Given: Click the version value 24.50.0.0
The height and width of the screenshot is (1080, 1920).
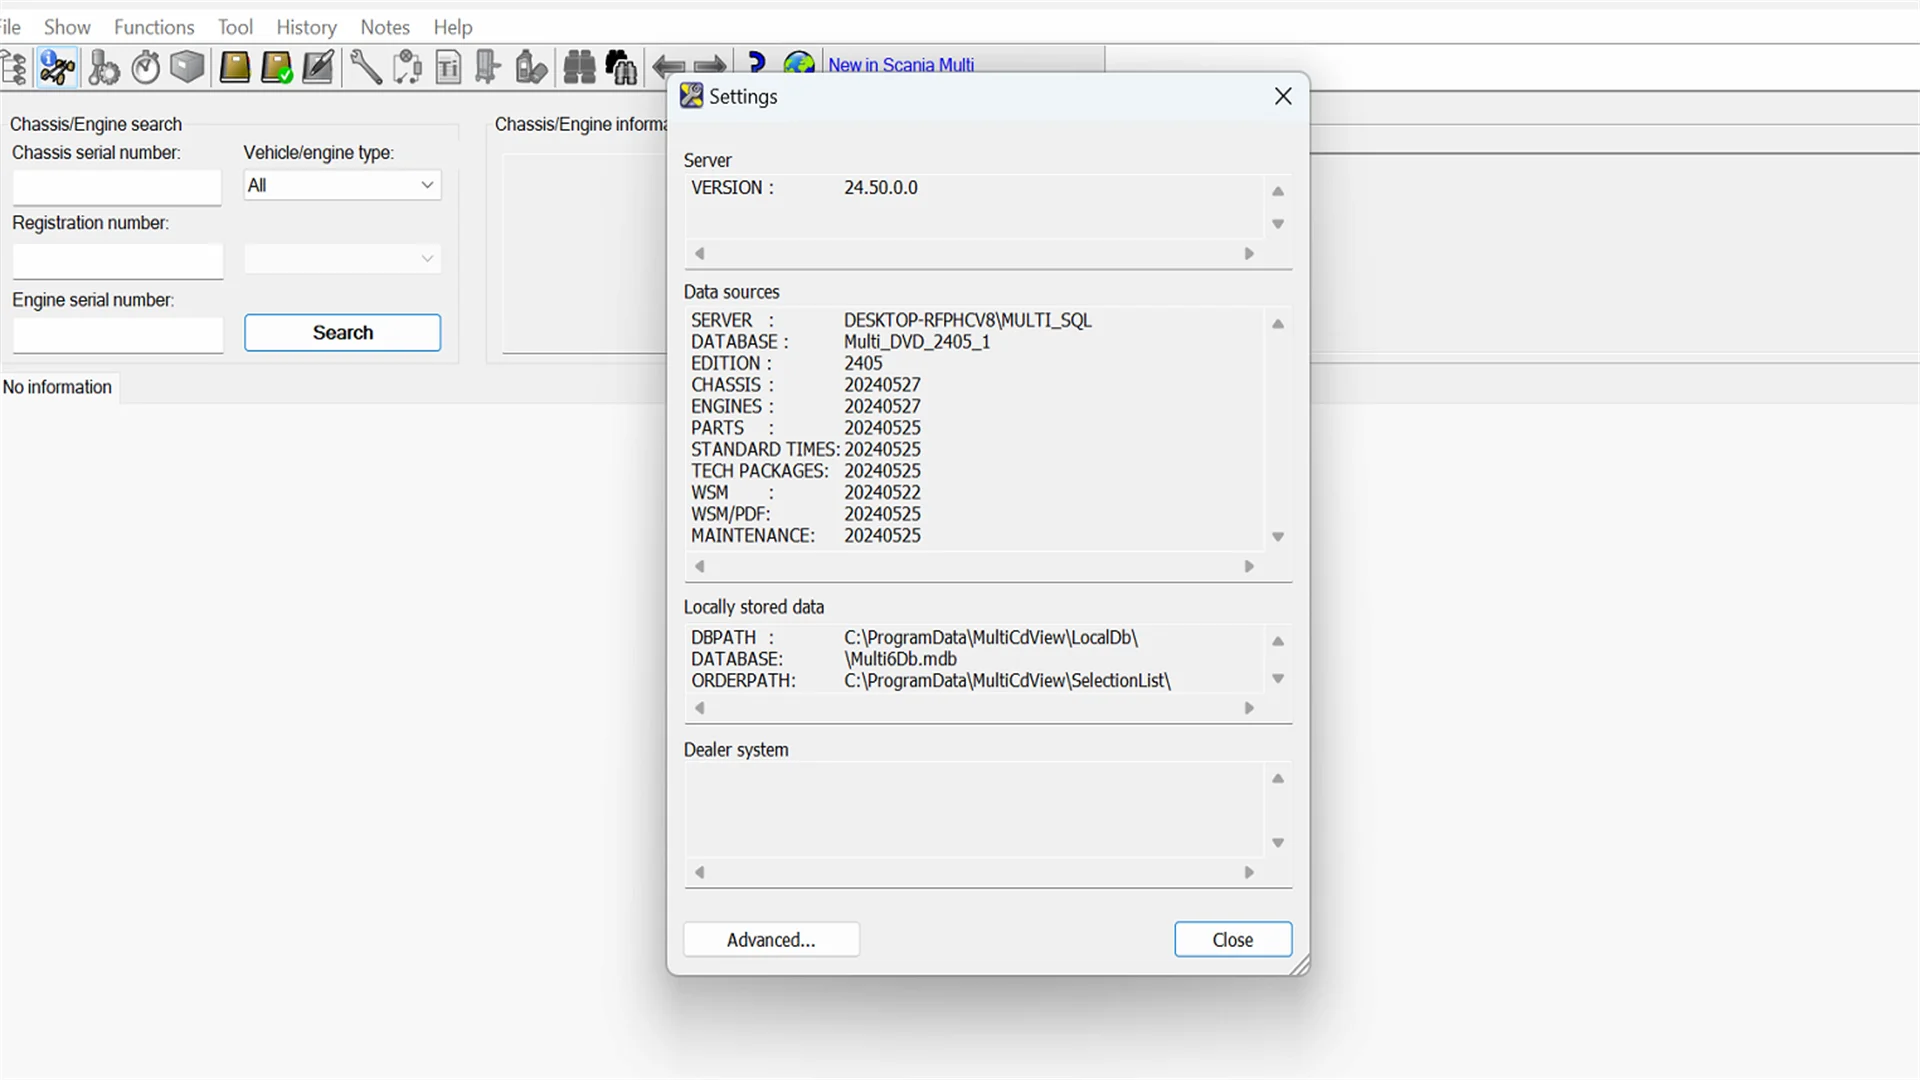Looking at the screenshot, I should (880, 188).
